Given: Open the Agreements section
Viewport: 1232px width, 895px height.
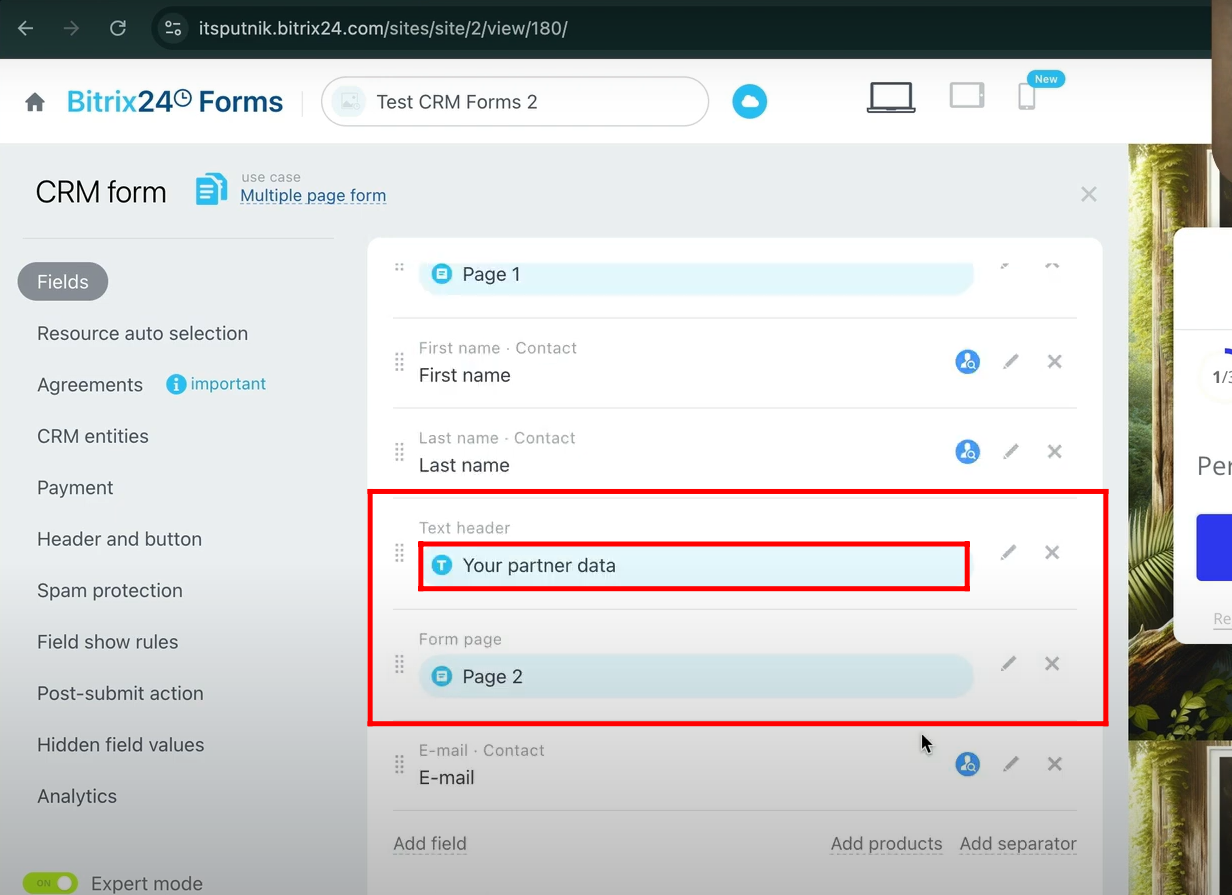Looking at the screenshot, I should [90, 385].
